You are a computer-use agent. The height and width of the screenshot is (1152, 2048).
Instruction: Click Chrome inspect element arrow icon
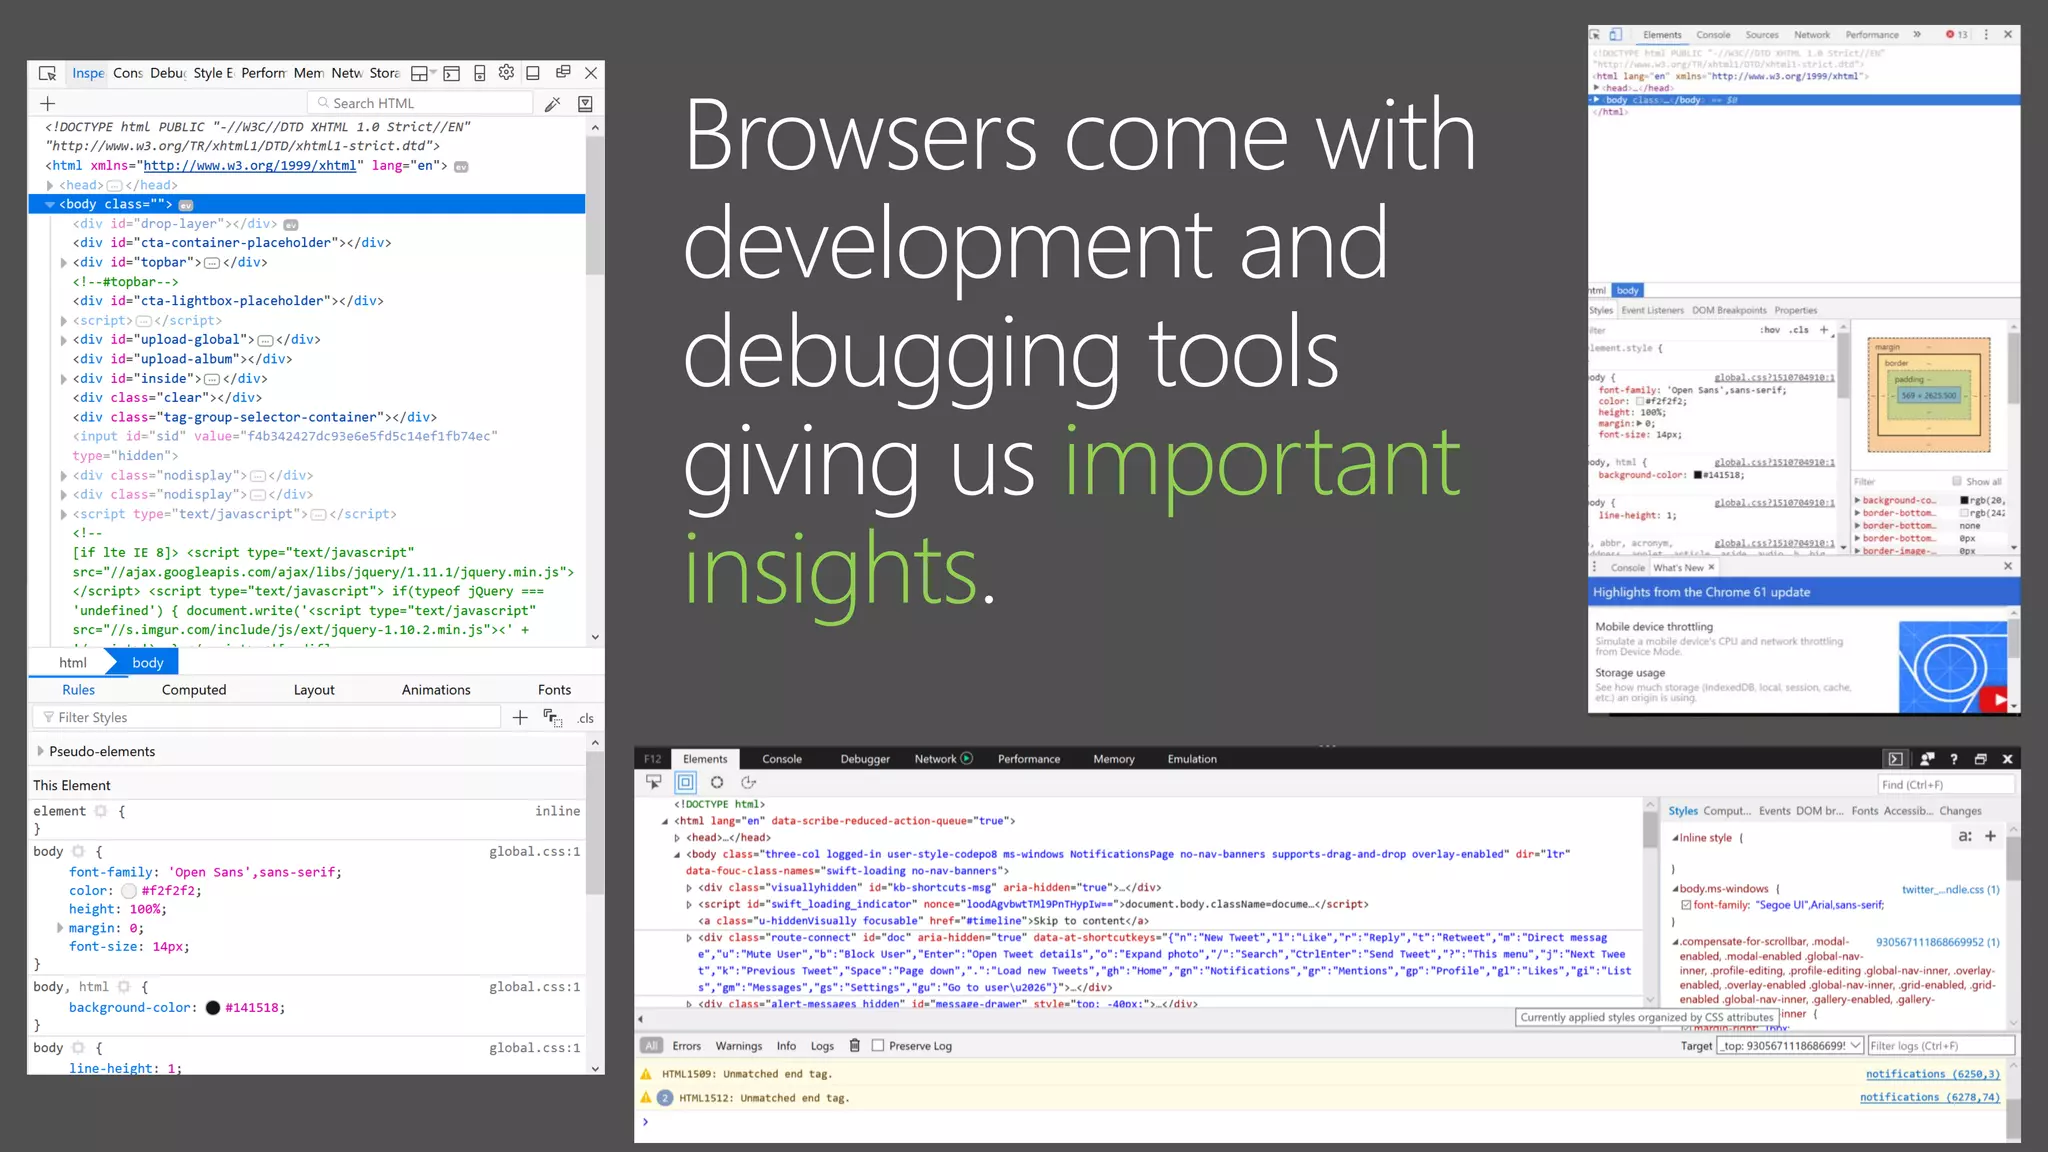pos(1595,35)
